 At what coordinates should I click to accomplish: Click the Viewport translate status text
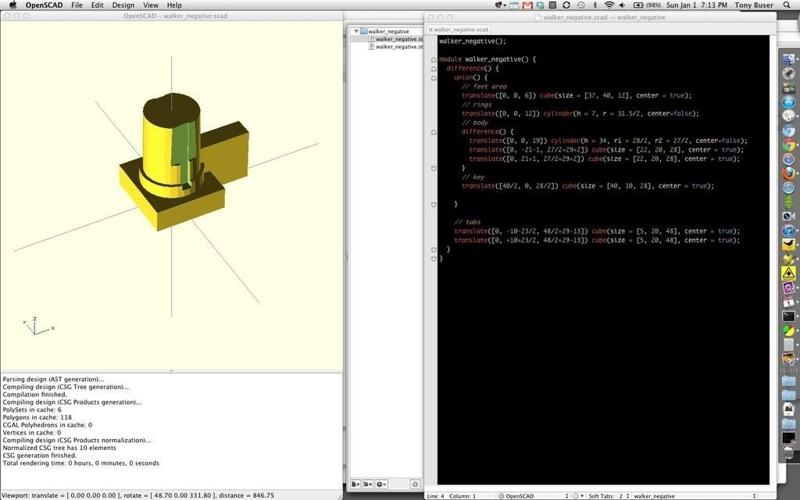click(x=138, y=495)
